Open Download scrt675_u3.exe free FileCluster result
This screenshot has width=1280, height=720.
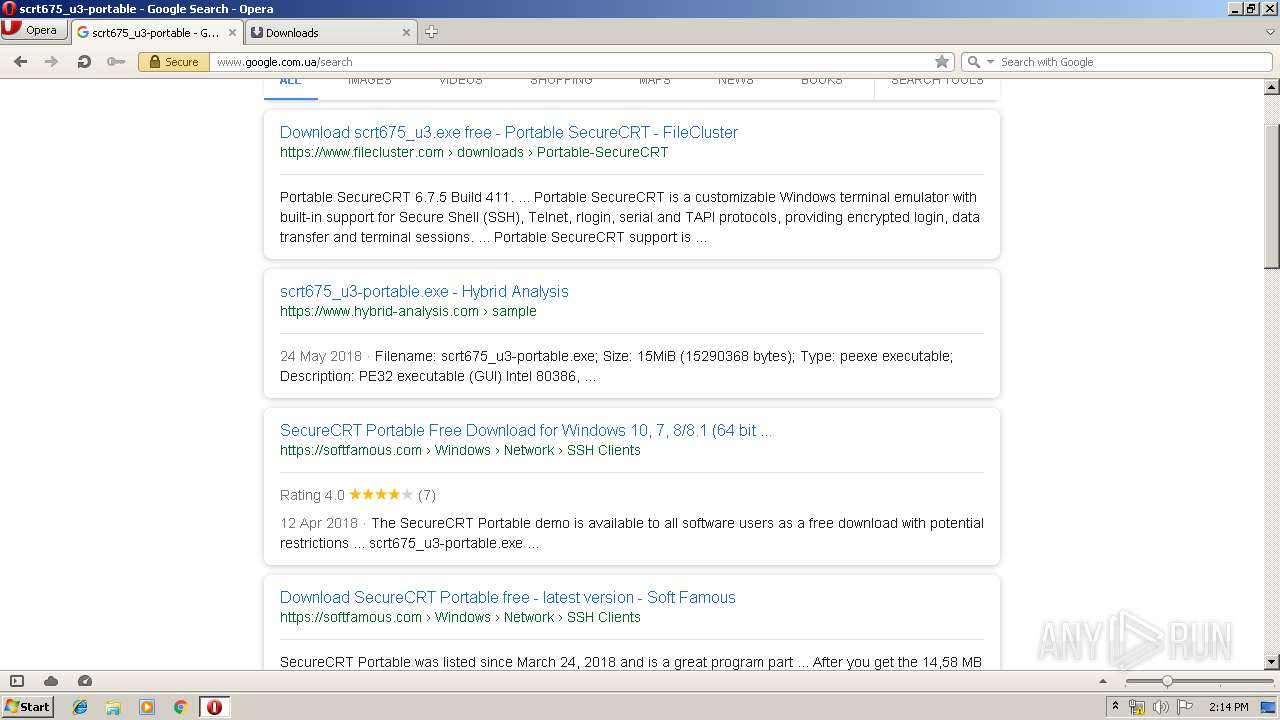click(509, 132)
